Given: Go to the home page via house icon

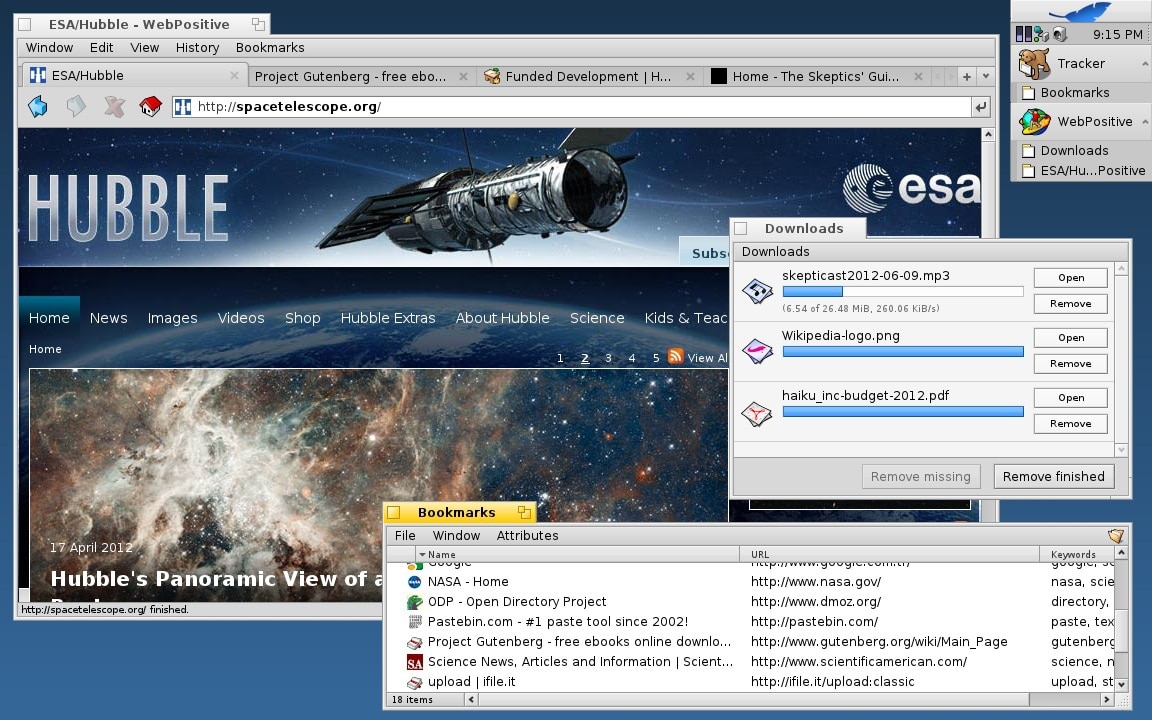Looking at the screenshot, I should (150, 107).
